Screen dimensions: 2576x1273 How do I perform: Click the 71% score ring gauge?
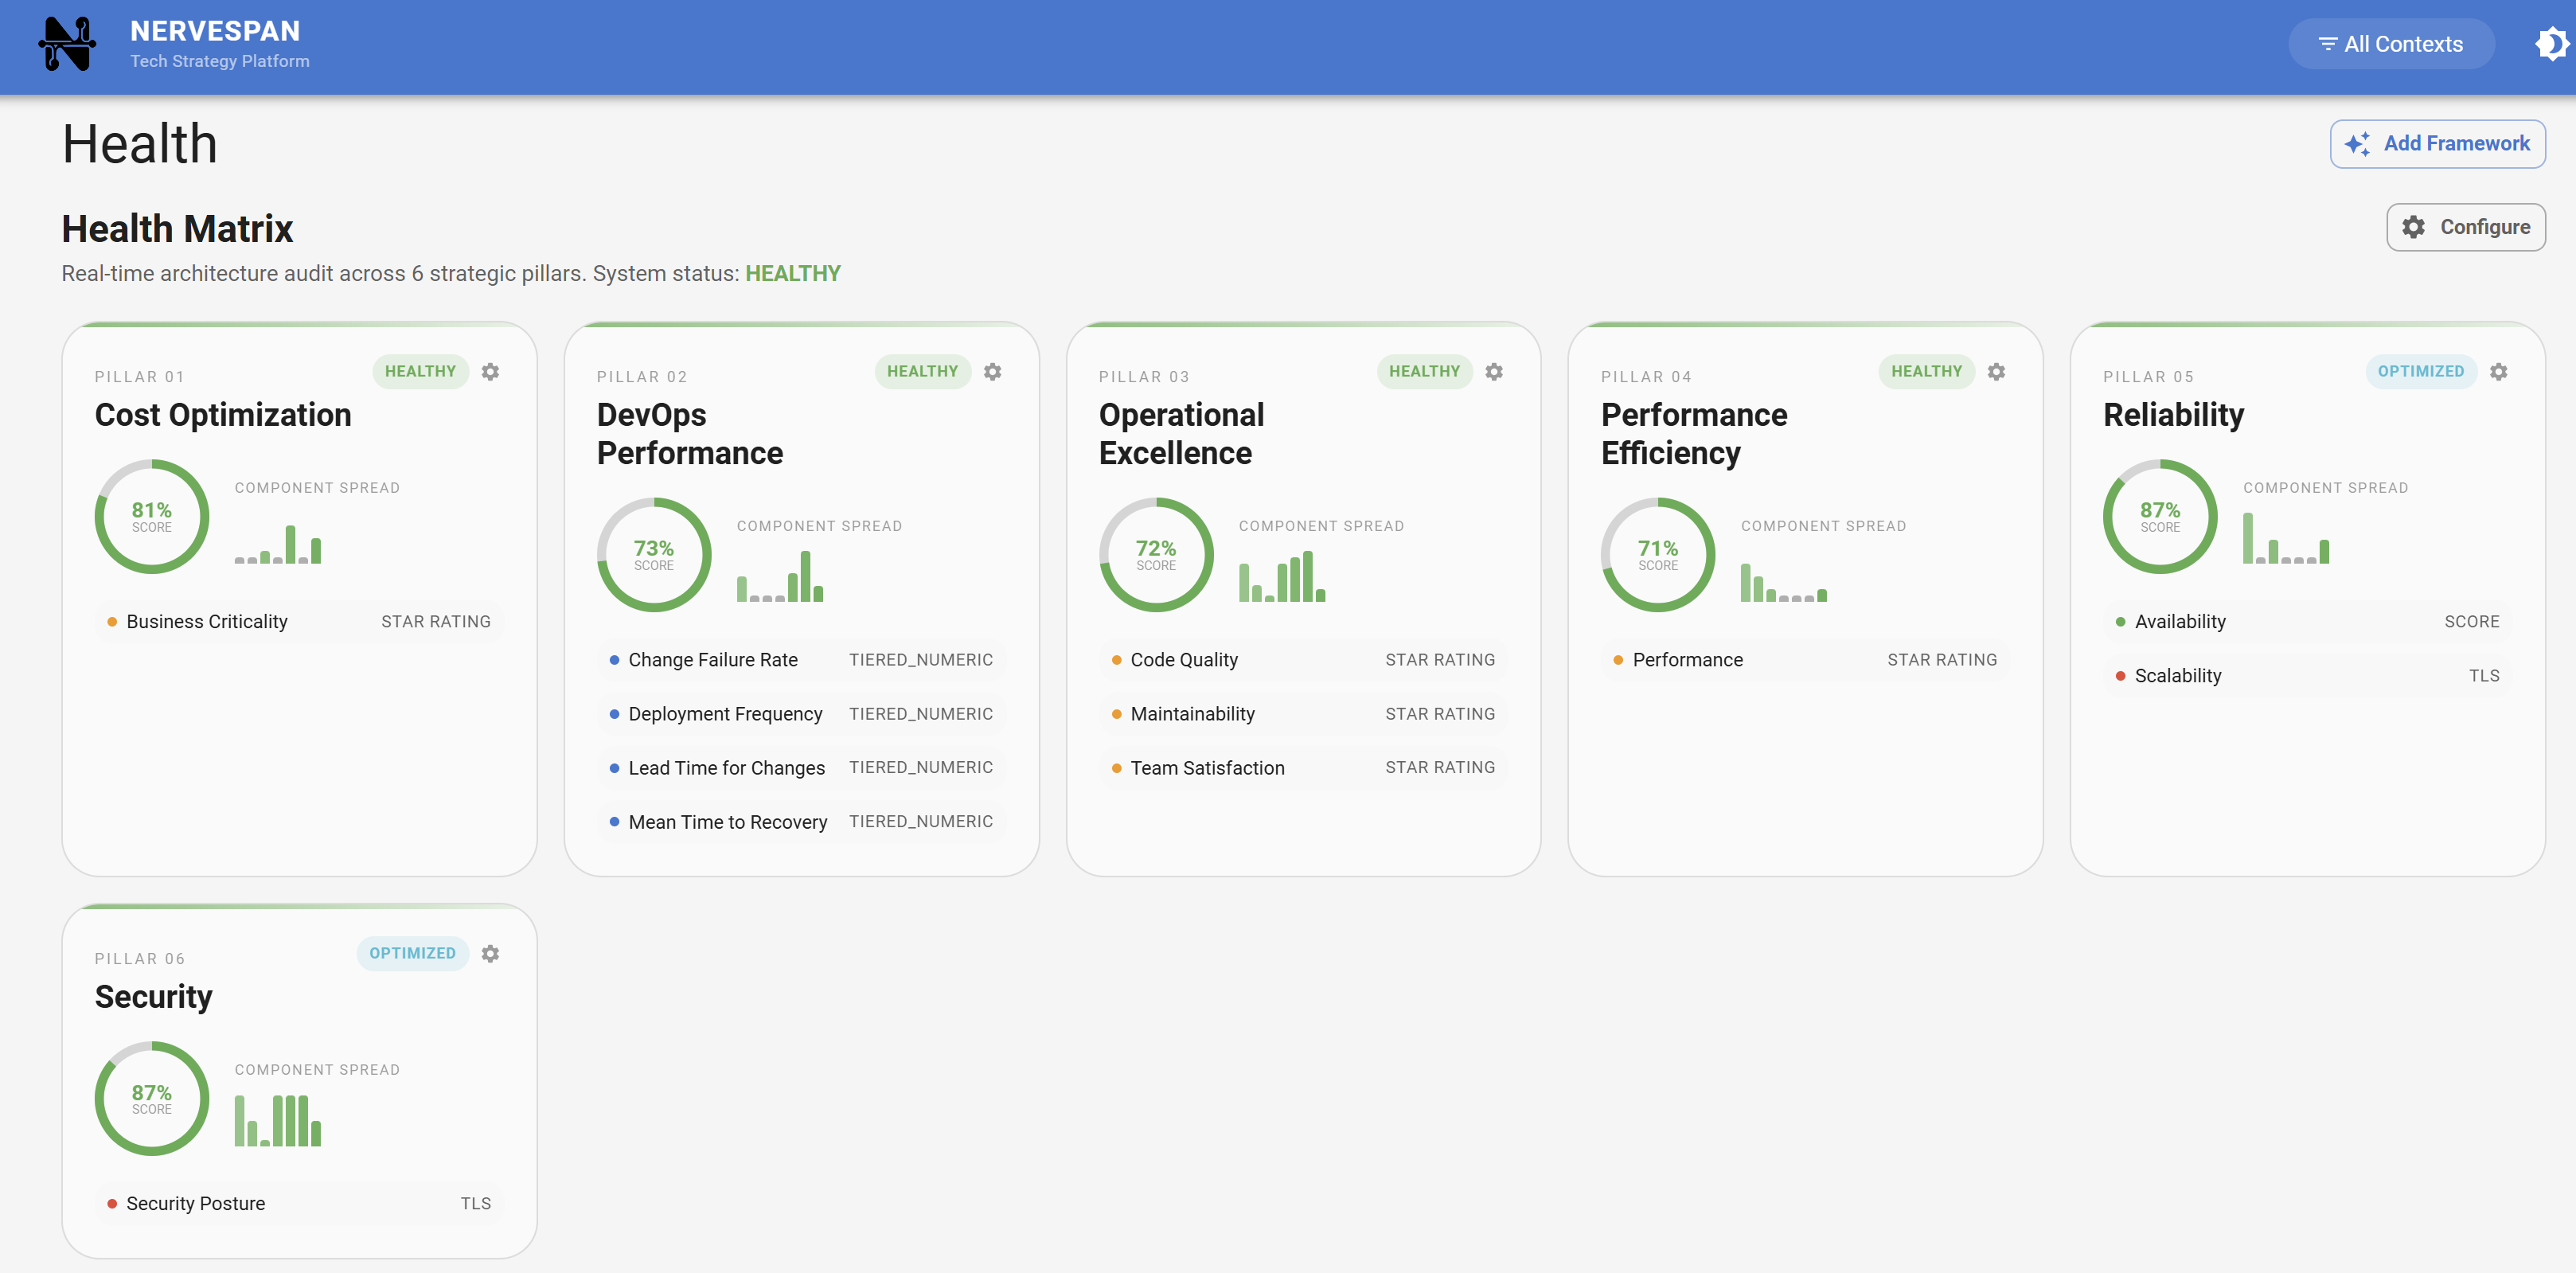click(1658, 555)
